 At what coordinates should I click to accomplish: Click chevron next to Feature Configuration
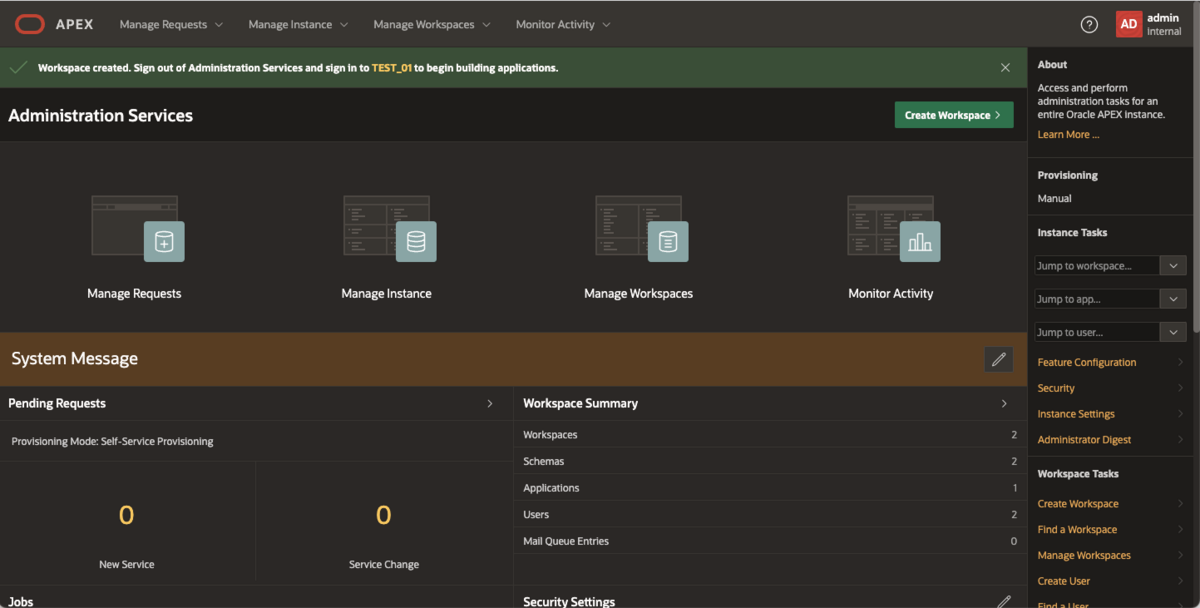click(x=1180, y=362)
